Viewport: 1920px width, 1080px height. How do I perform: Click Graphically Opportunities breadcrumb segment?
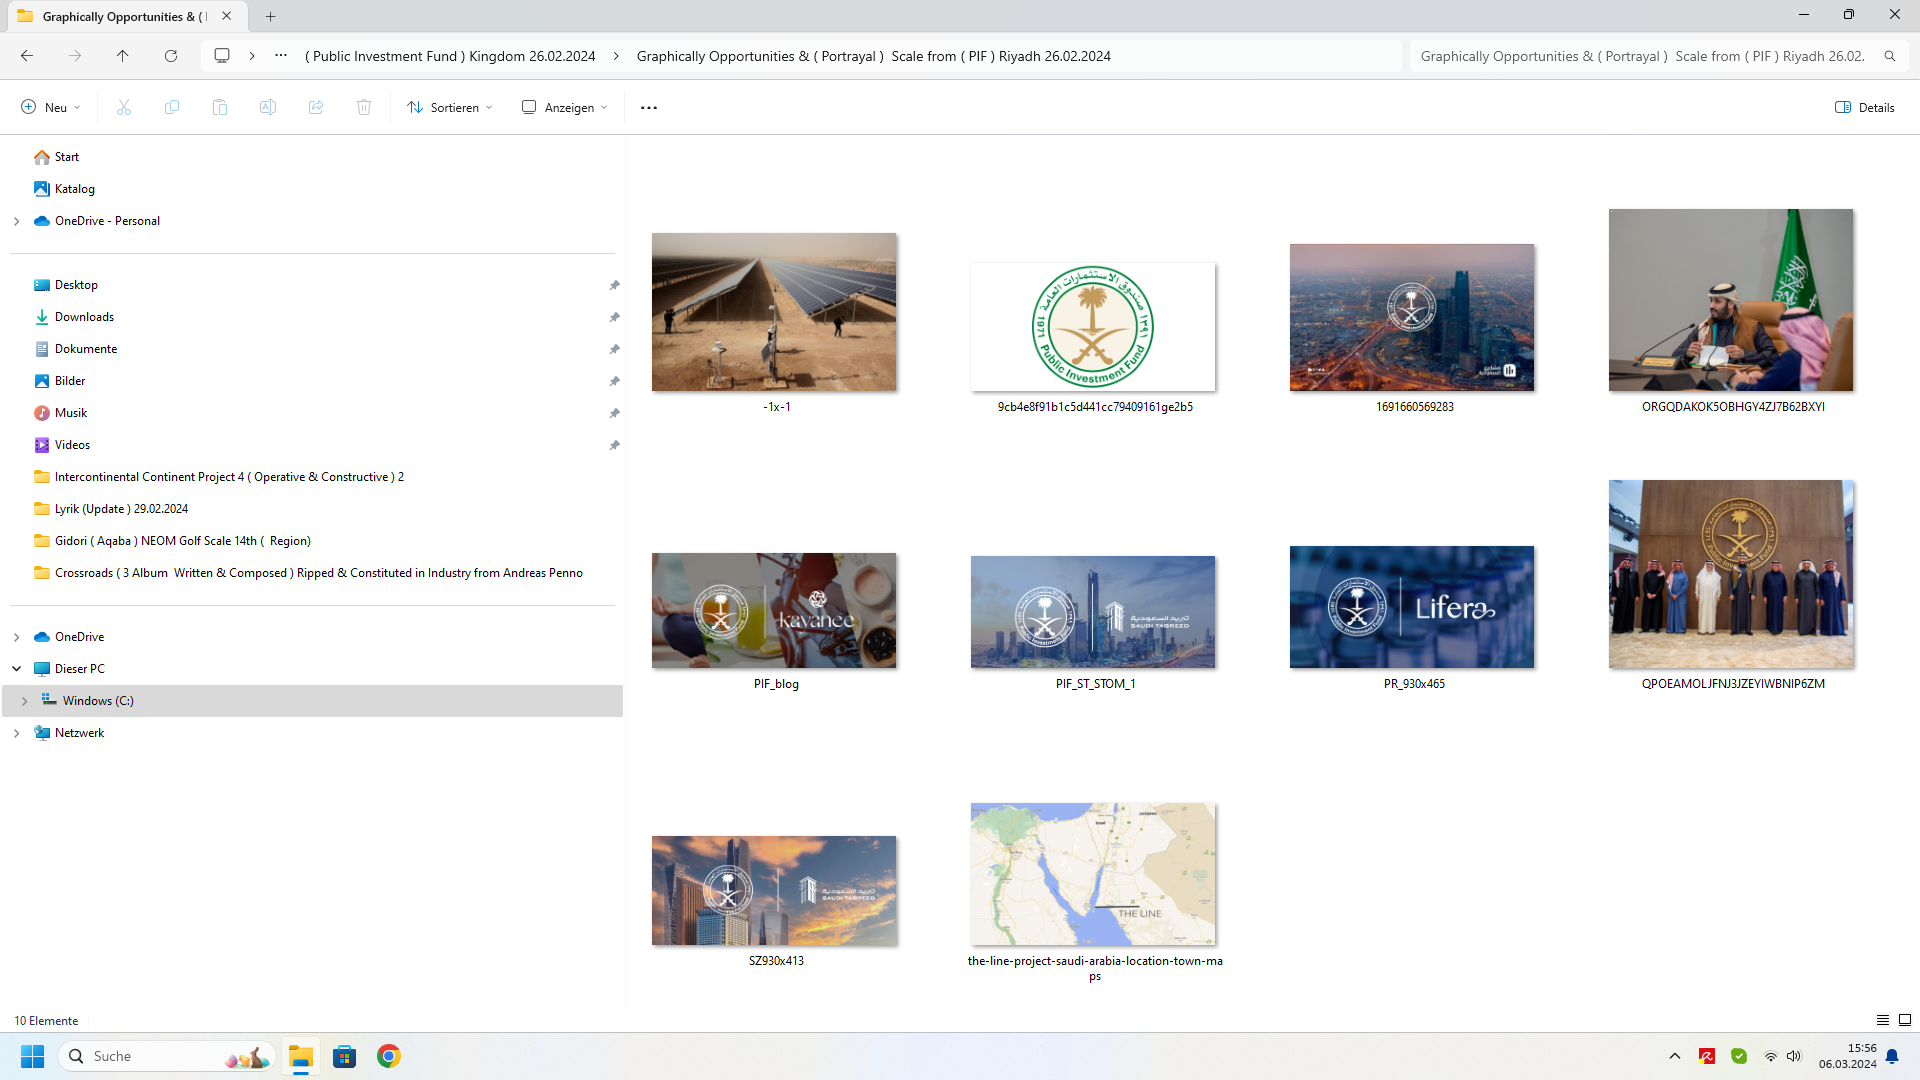point(873,56)
